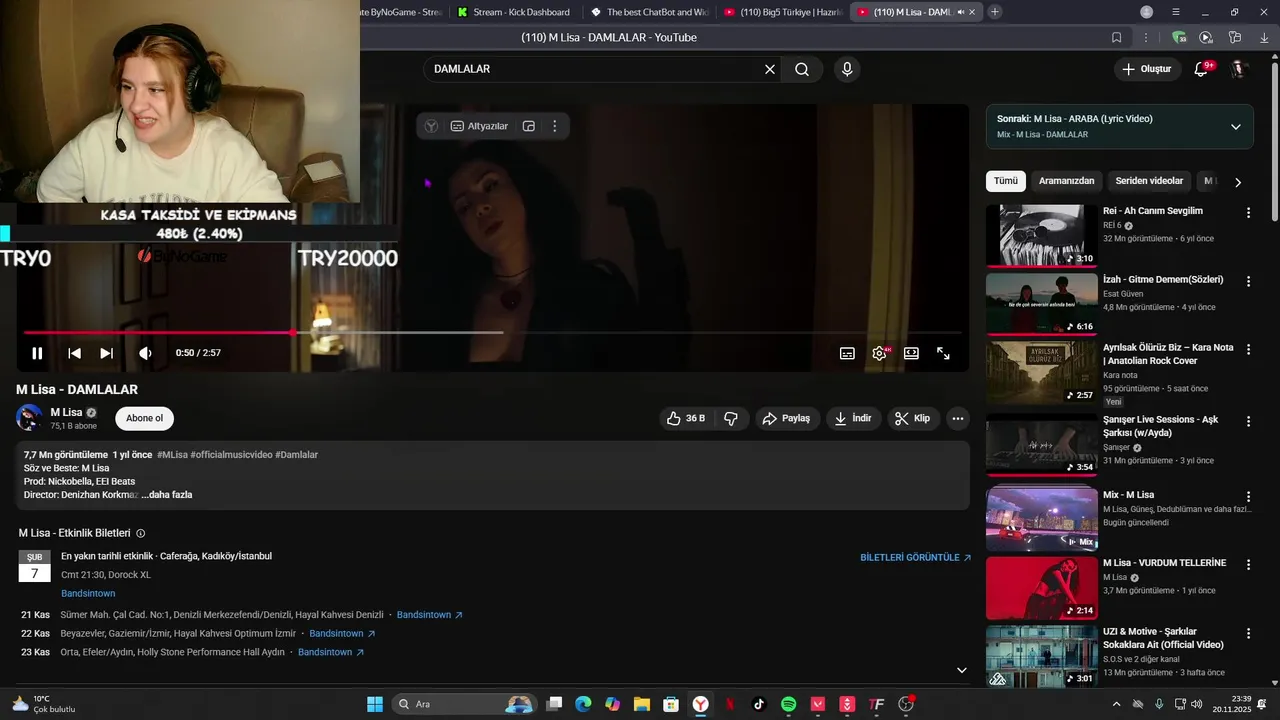The image size is (1280, 720).
Task: Open options for Şanışer Live Sessions
Action: click(x=1248, y=421)
